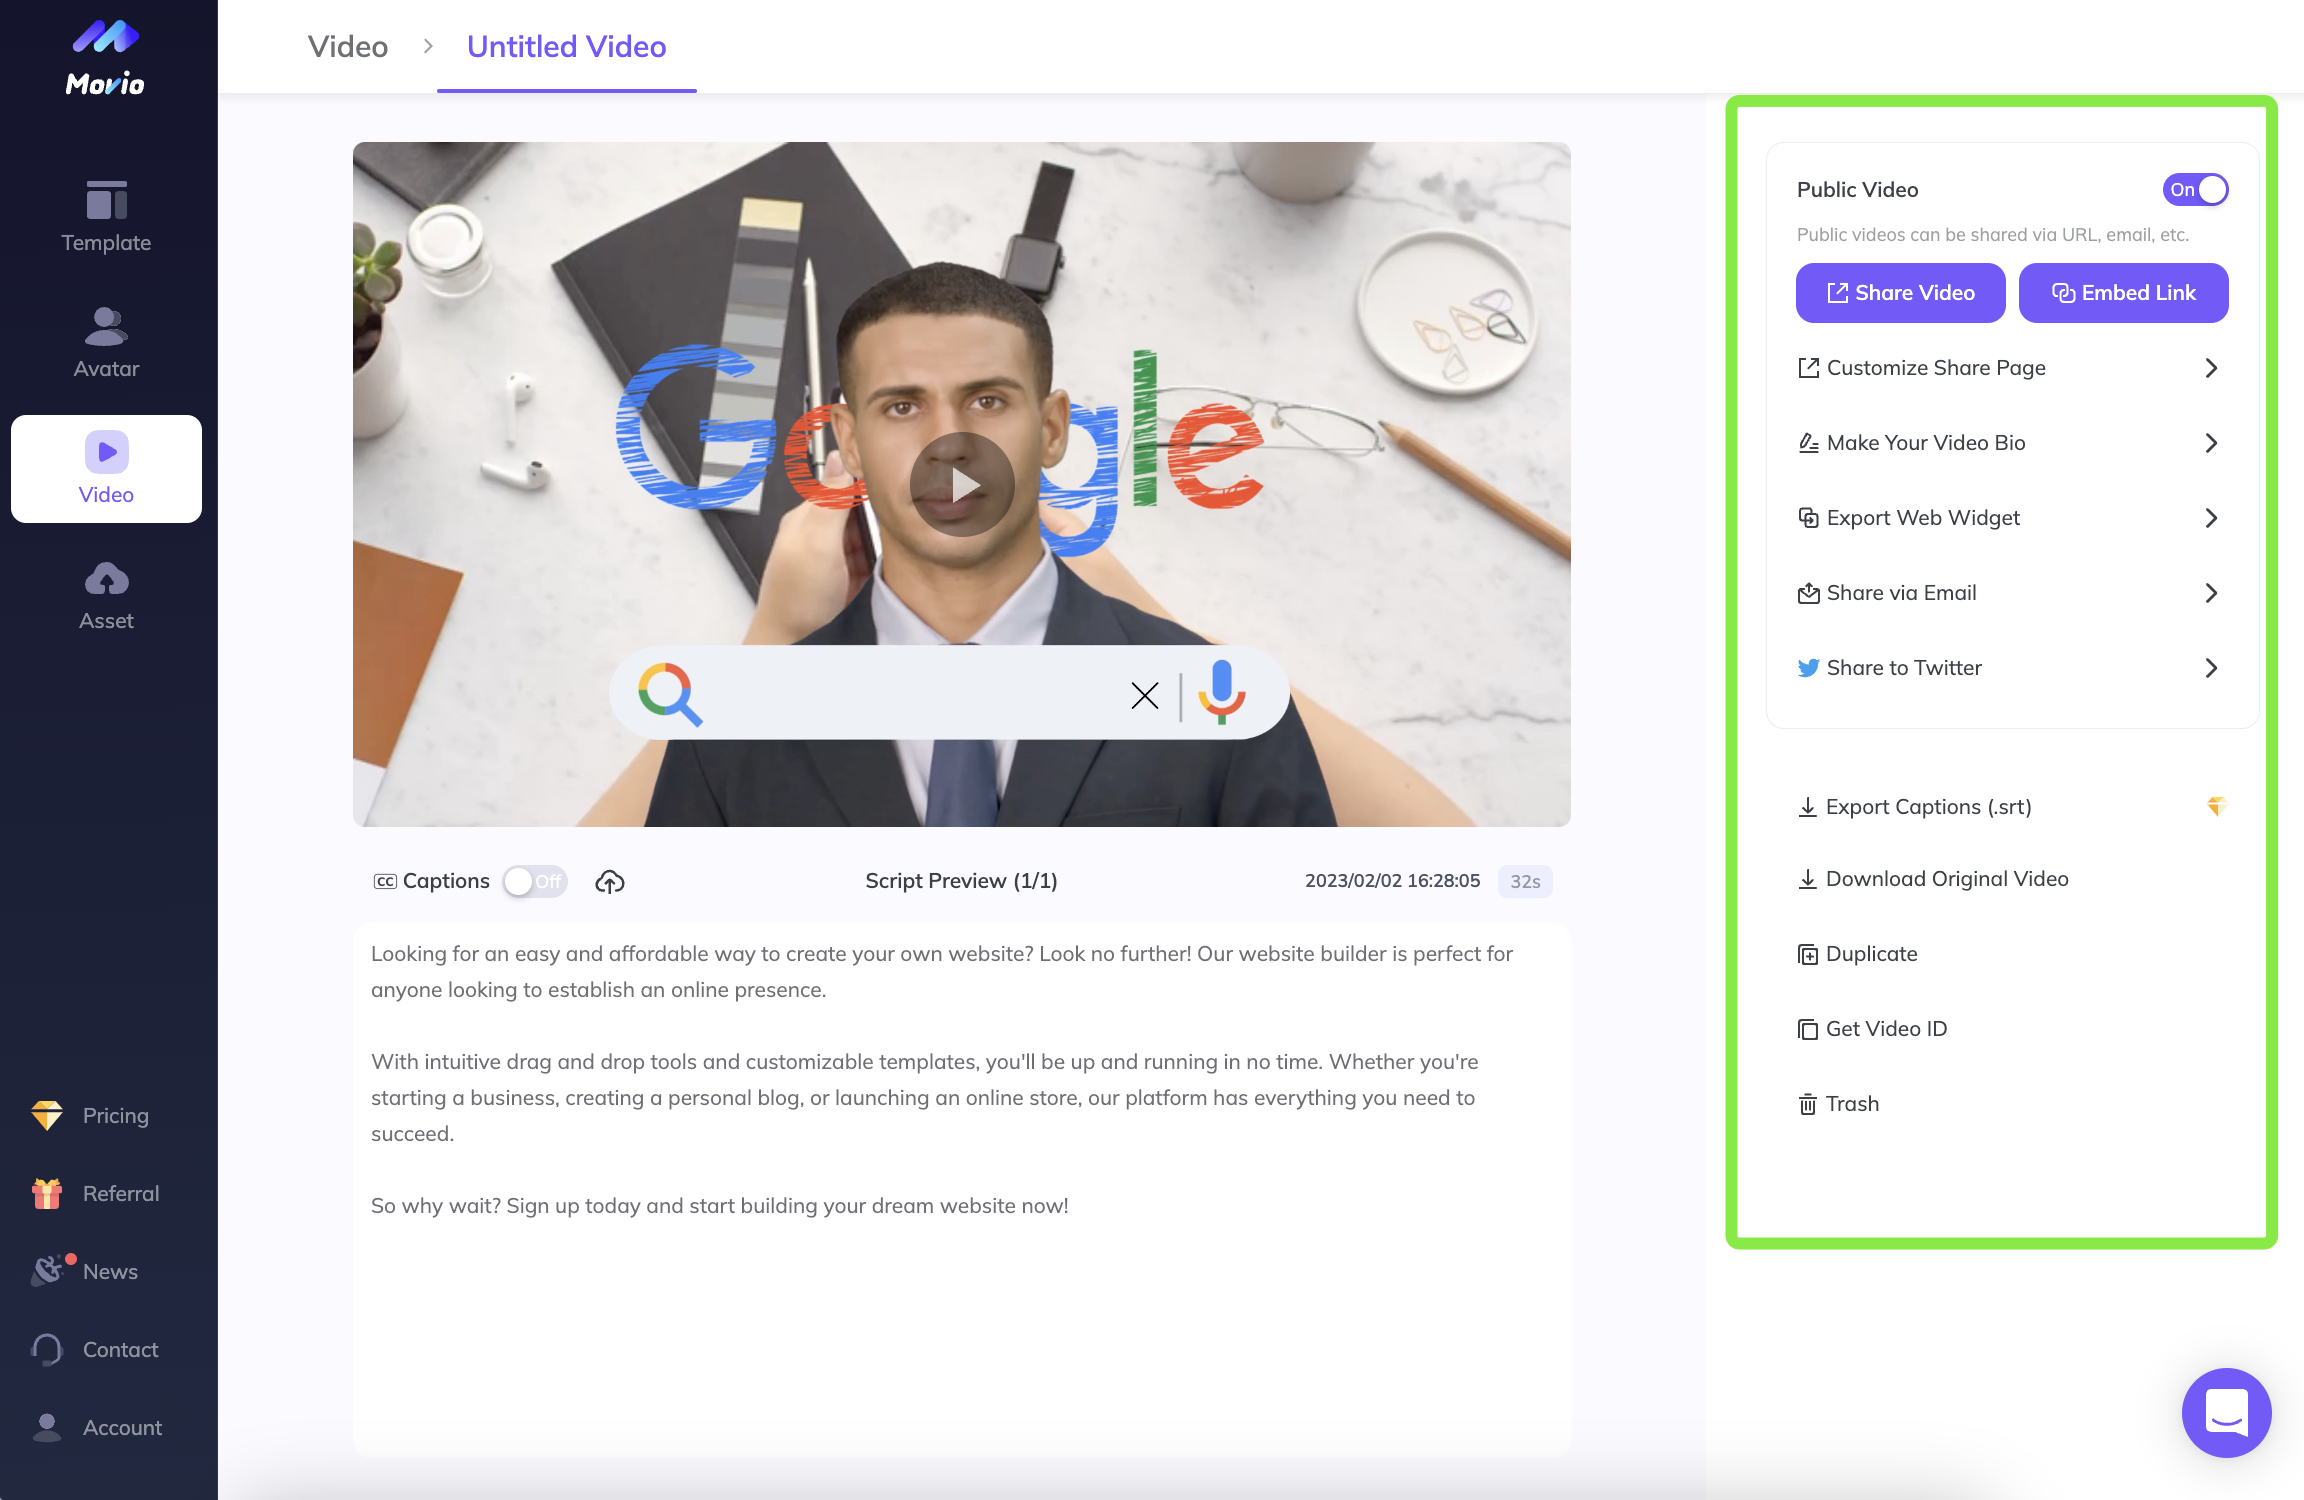This screenshot has height=1500, width=2304.
Task: Open Avatar in the sidebar
Action: tap(106, 342)
